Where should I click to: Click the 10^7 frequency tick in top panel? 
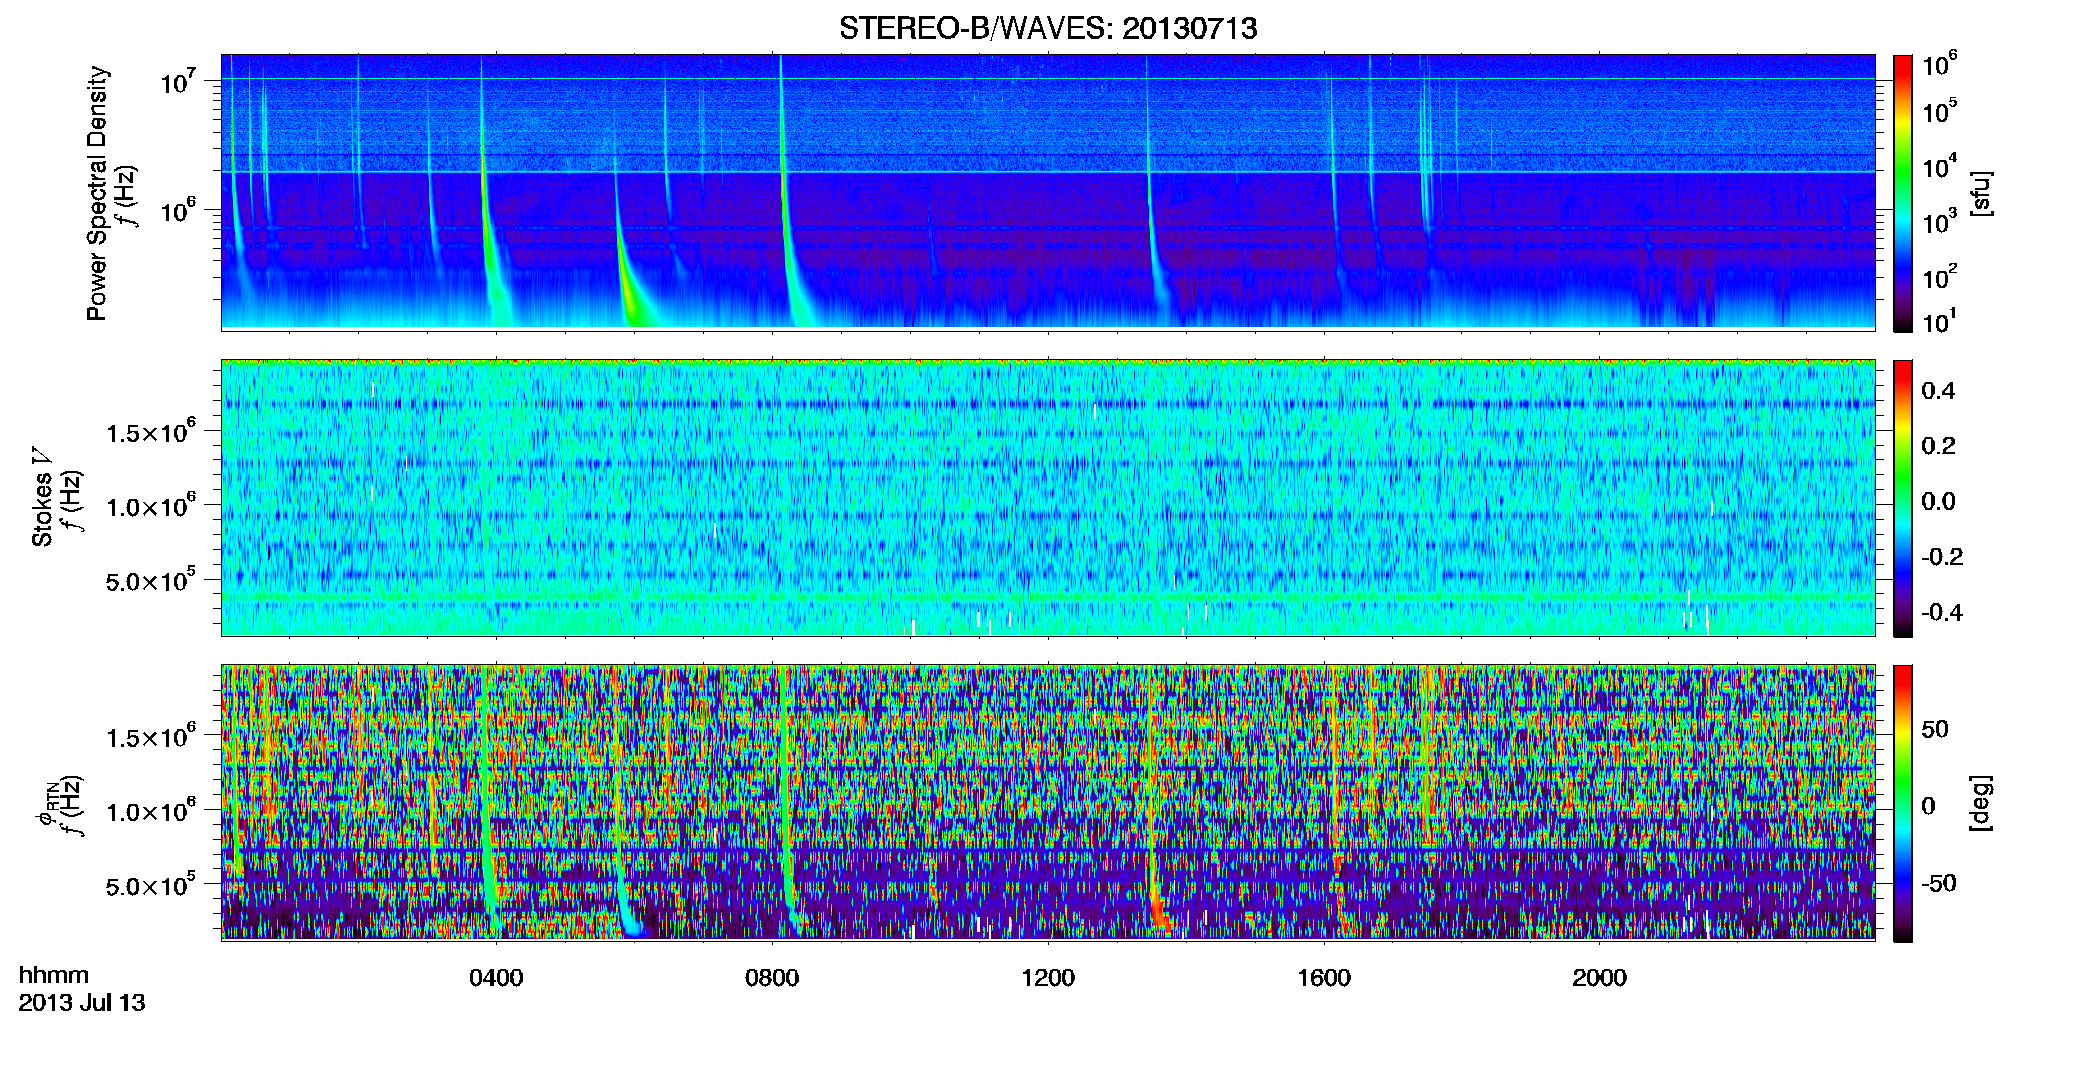point(179,82)
